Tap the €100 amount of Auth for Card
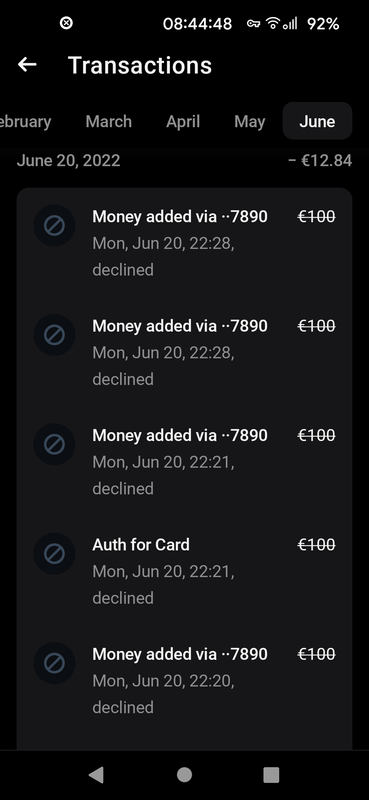This screenshot has width=369, height=800. 316,544
